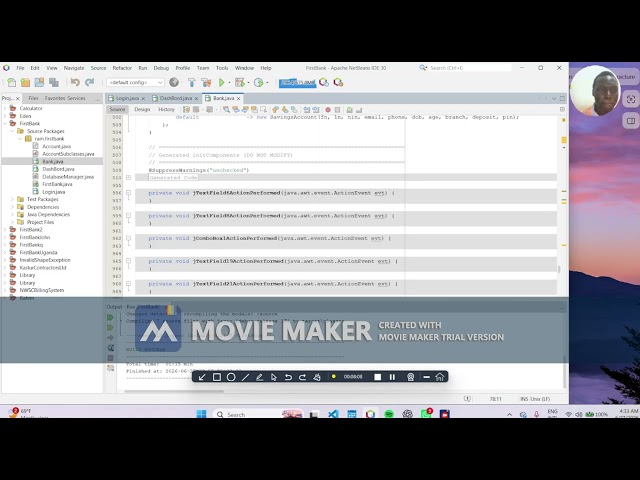Open the Refactor menu
The image size is (640, 480).
[122, 68]
